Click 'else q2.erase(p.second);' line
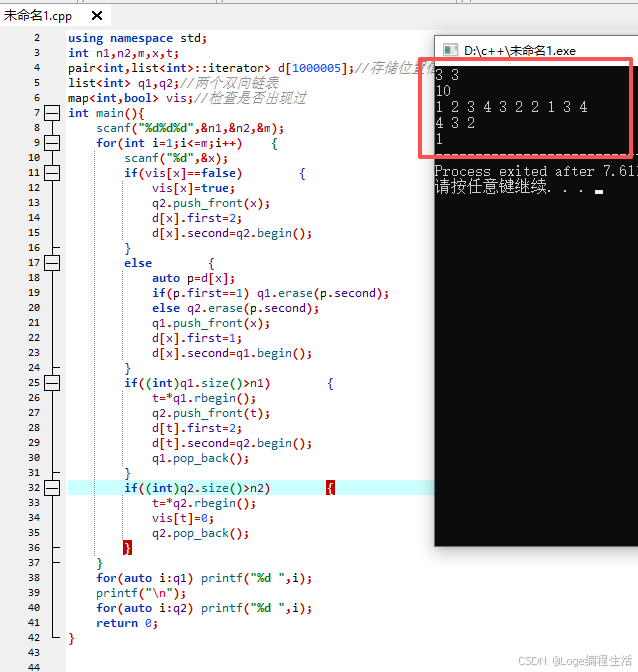 [x=235, y=308]
